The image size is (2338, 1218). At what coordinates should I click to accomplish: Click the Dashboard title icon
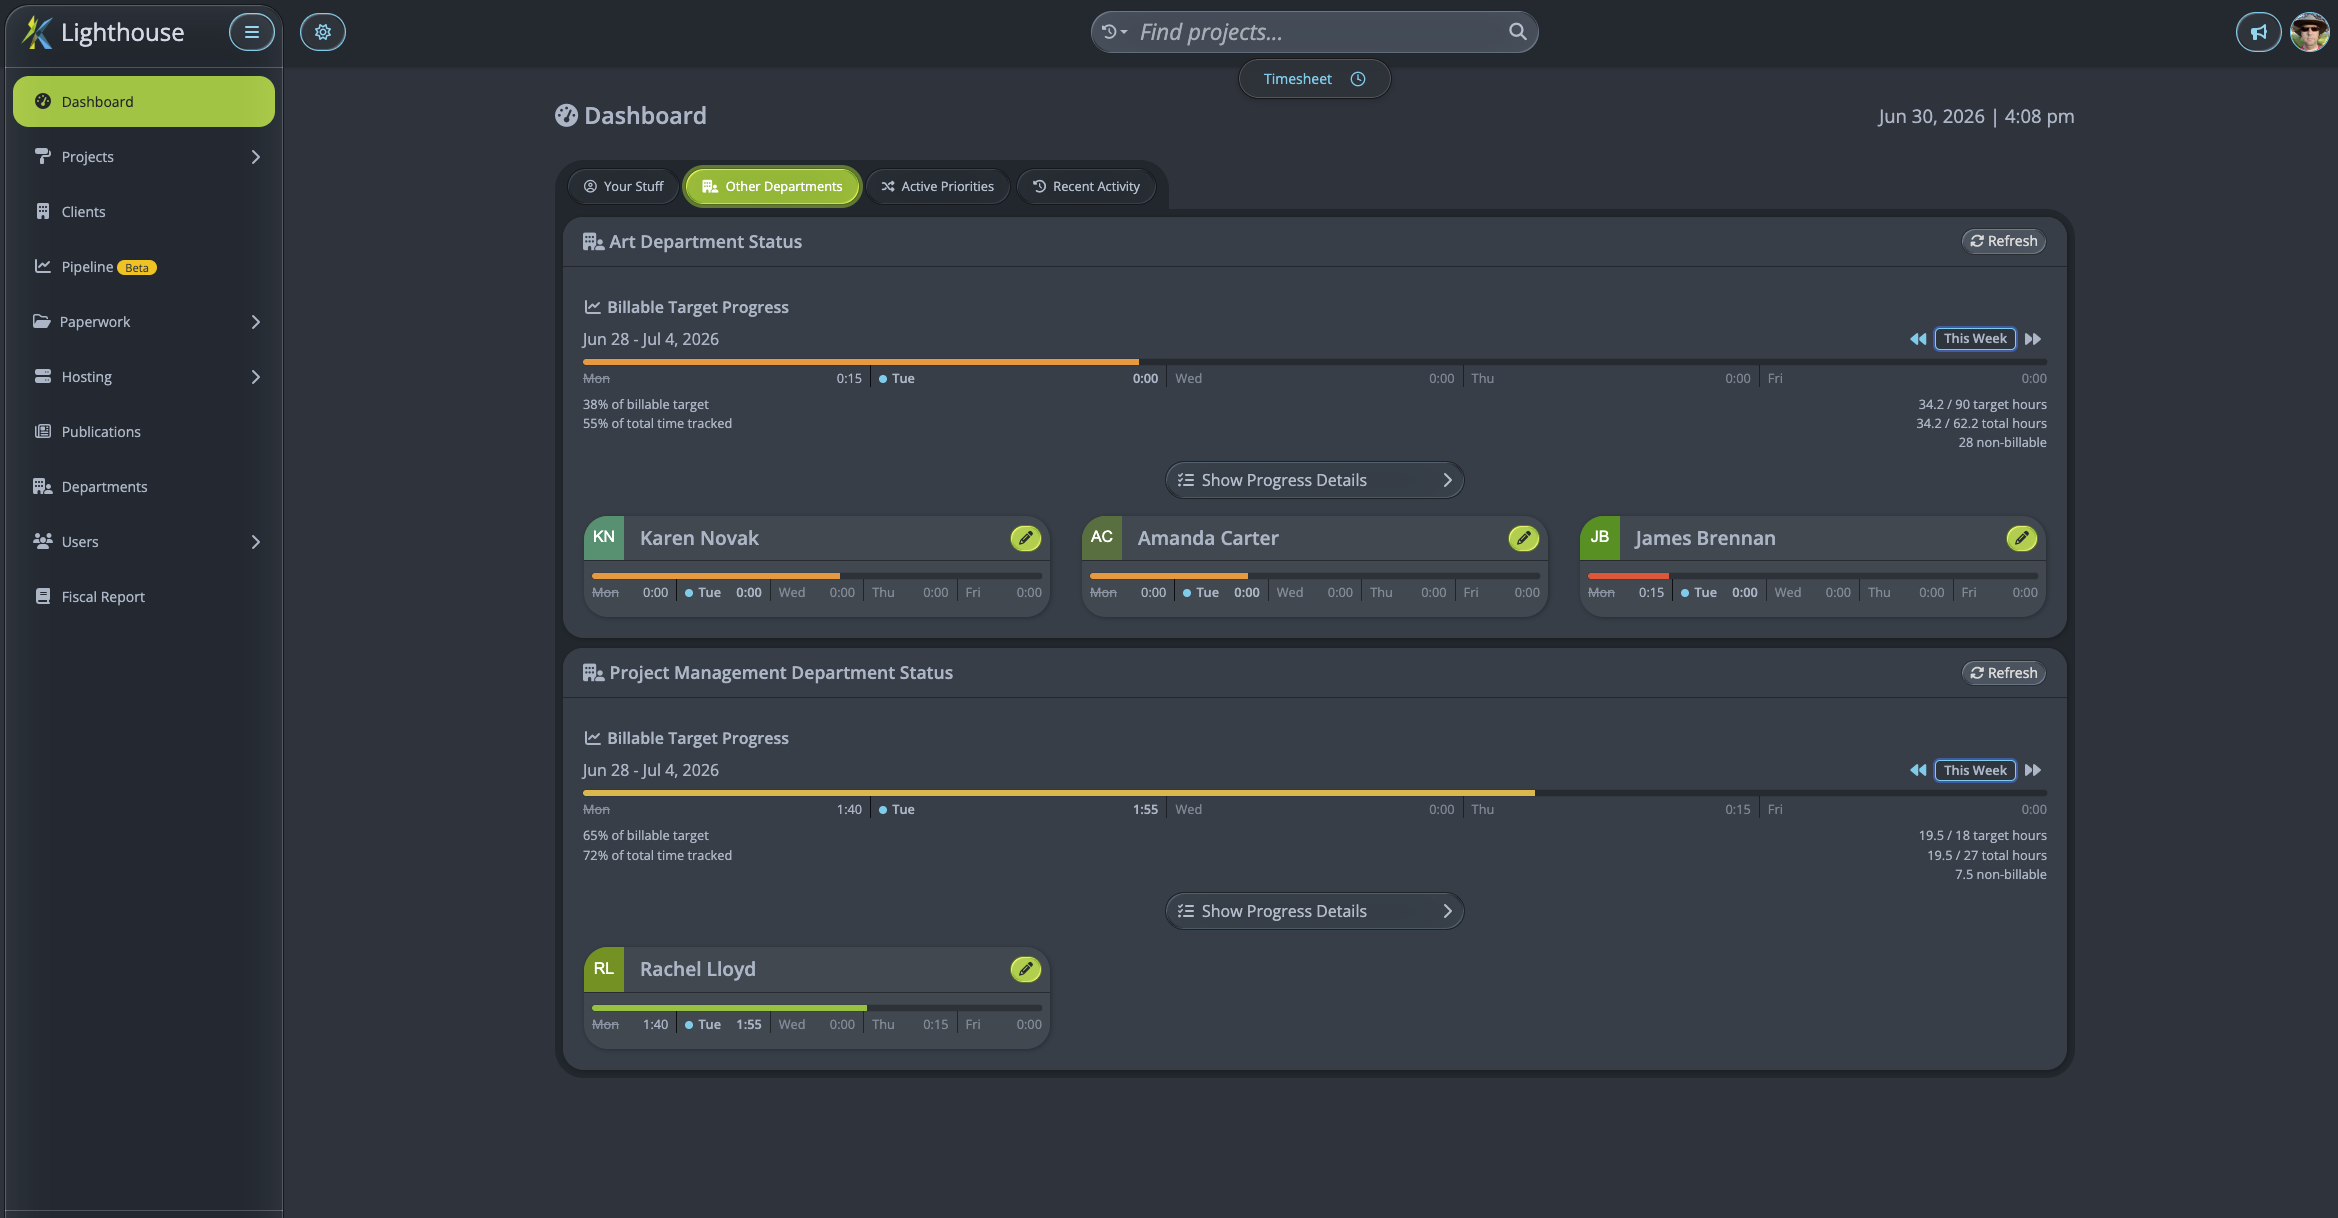(566, 116)
